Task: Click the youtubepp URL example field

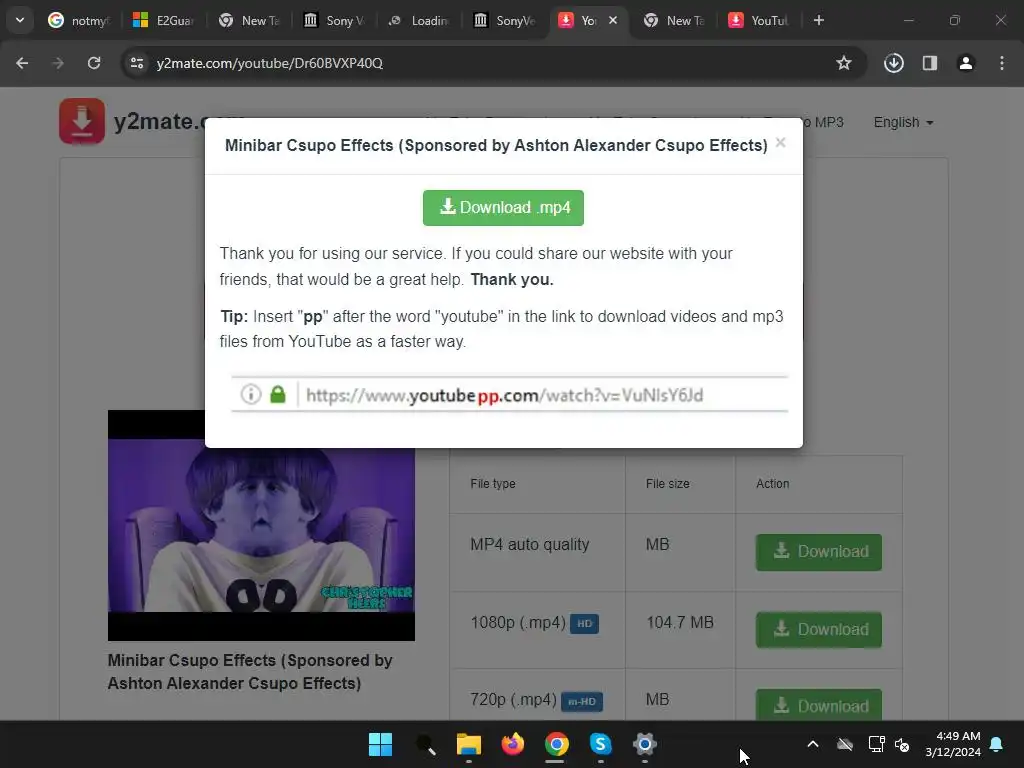Action: [x=509, y=394]
